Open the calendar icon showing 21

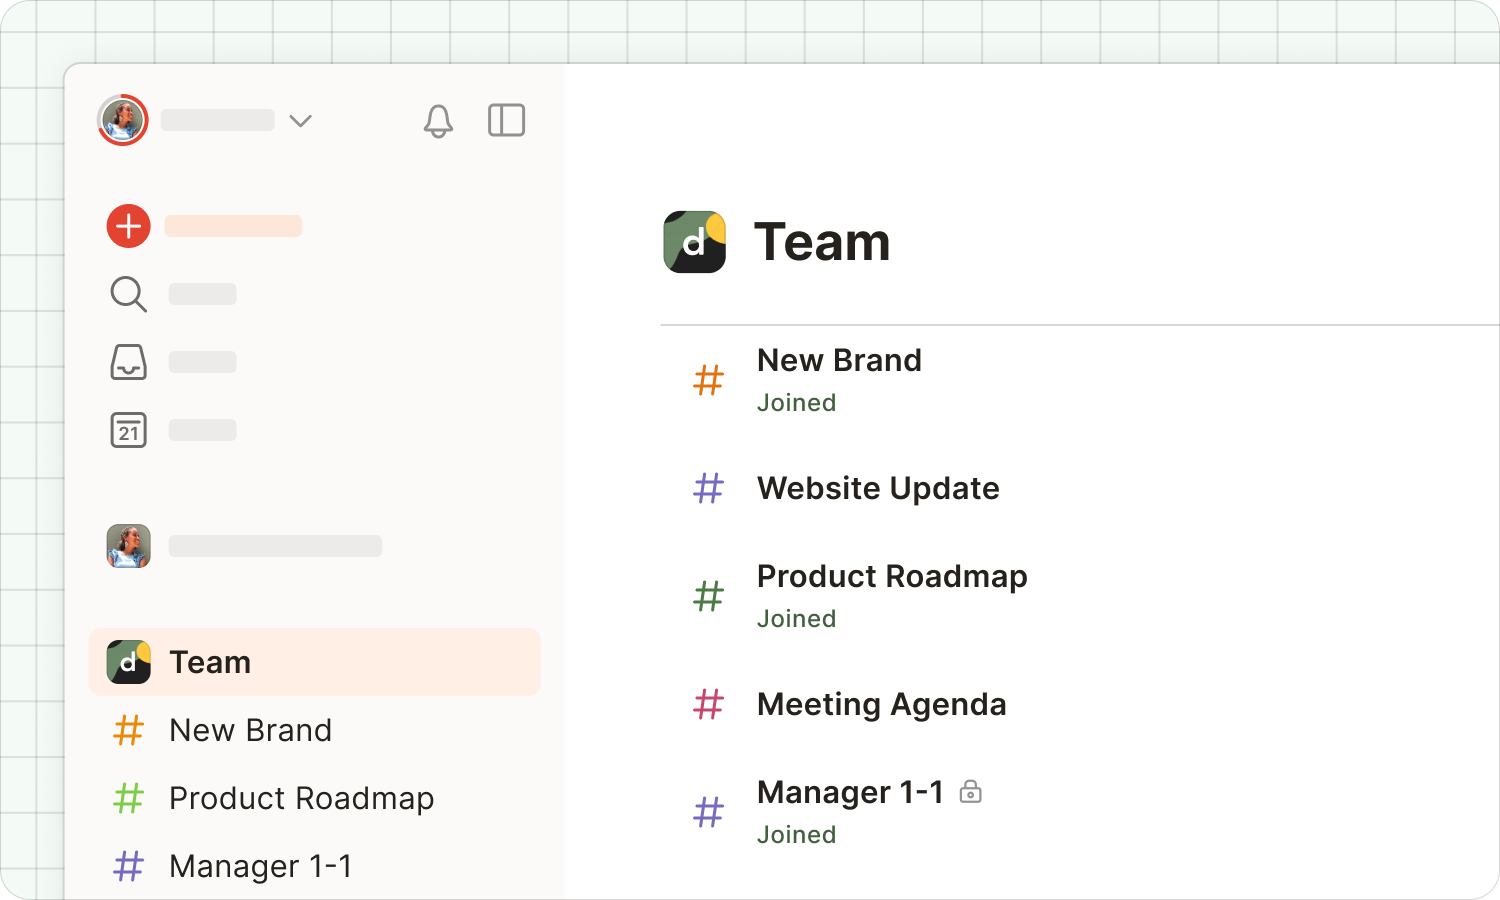128,430
